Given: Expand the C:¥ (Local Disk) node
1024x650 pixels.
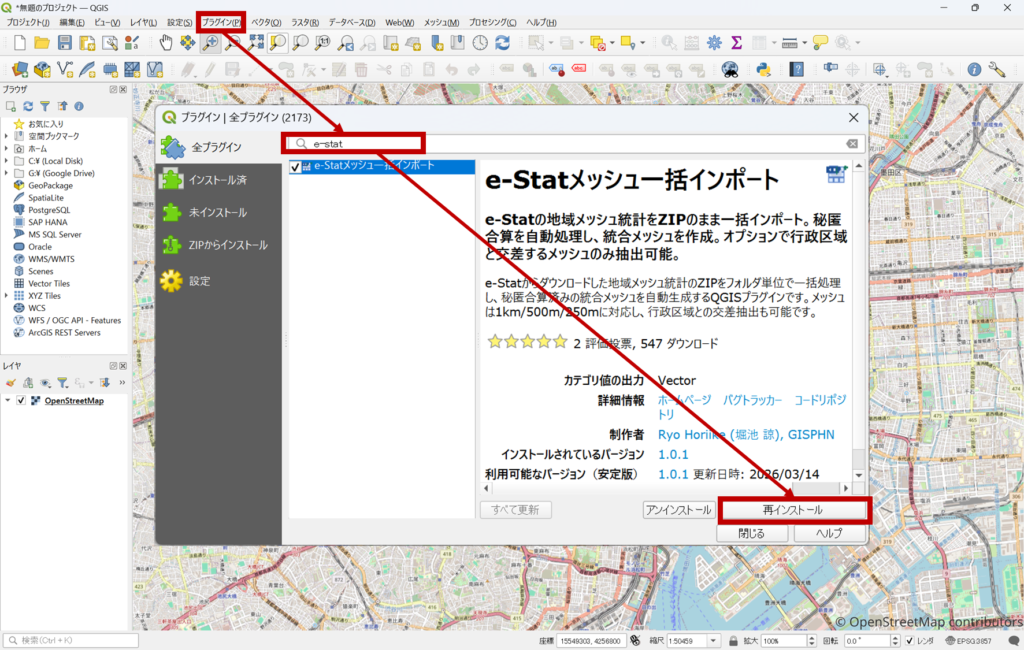Looking at the screenshot, I should (7, 160).
